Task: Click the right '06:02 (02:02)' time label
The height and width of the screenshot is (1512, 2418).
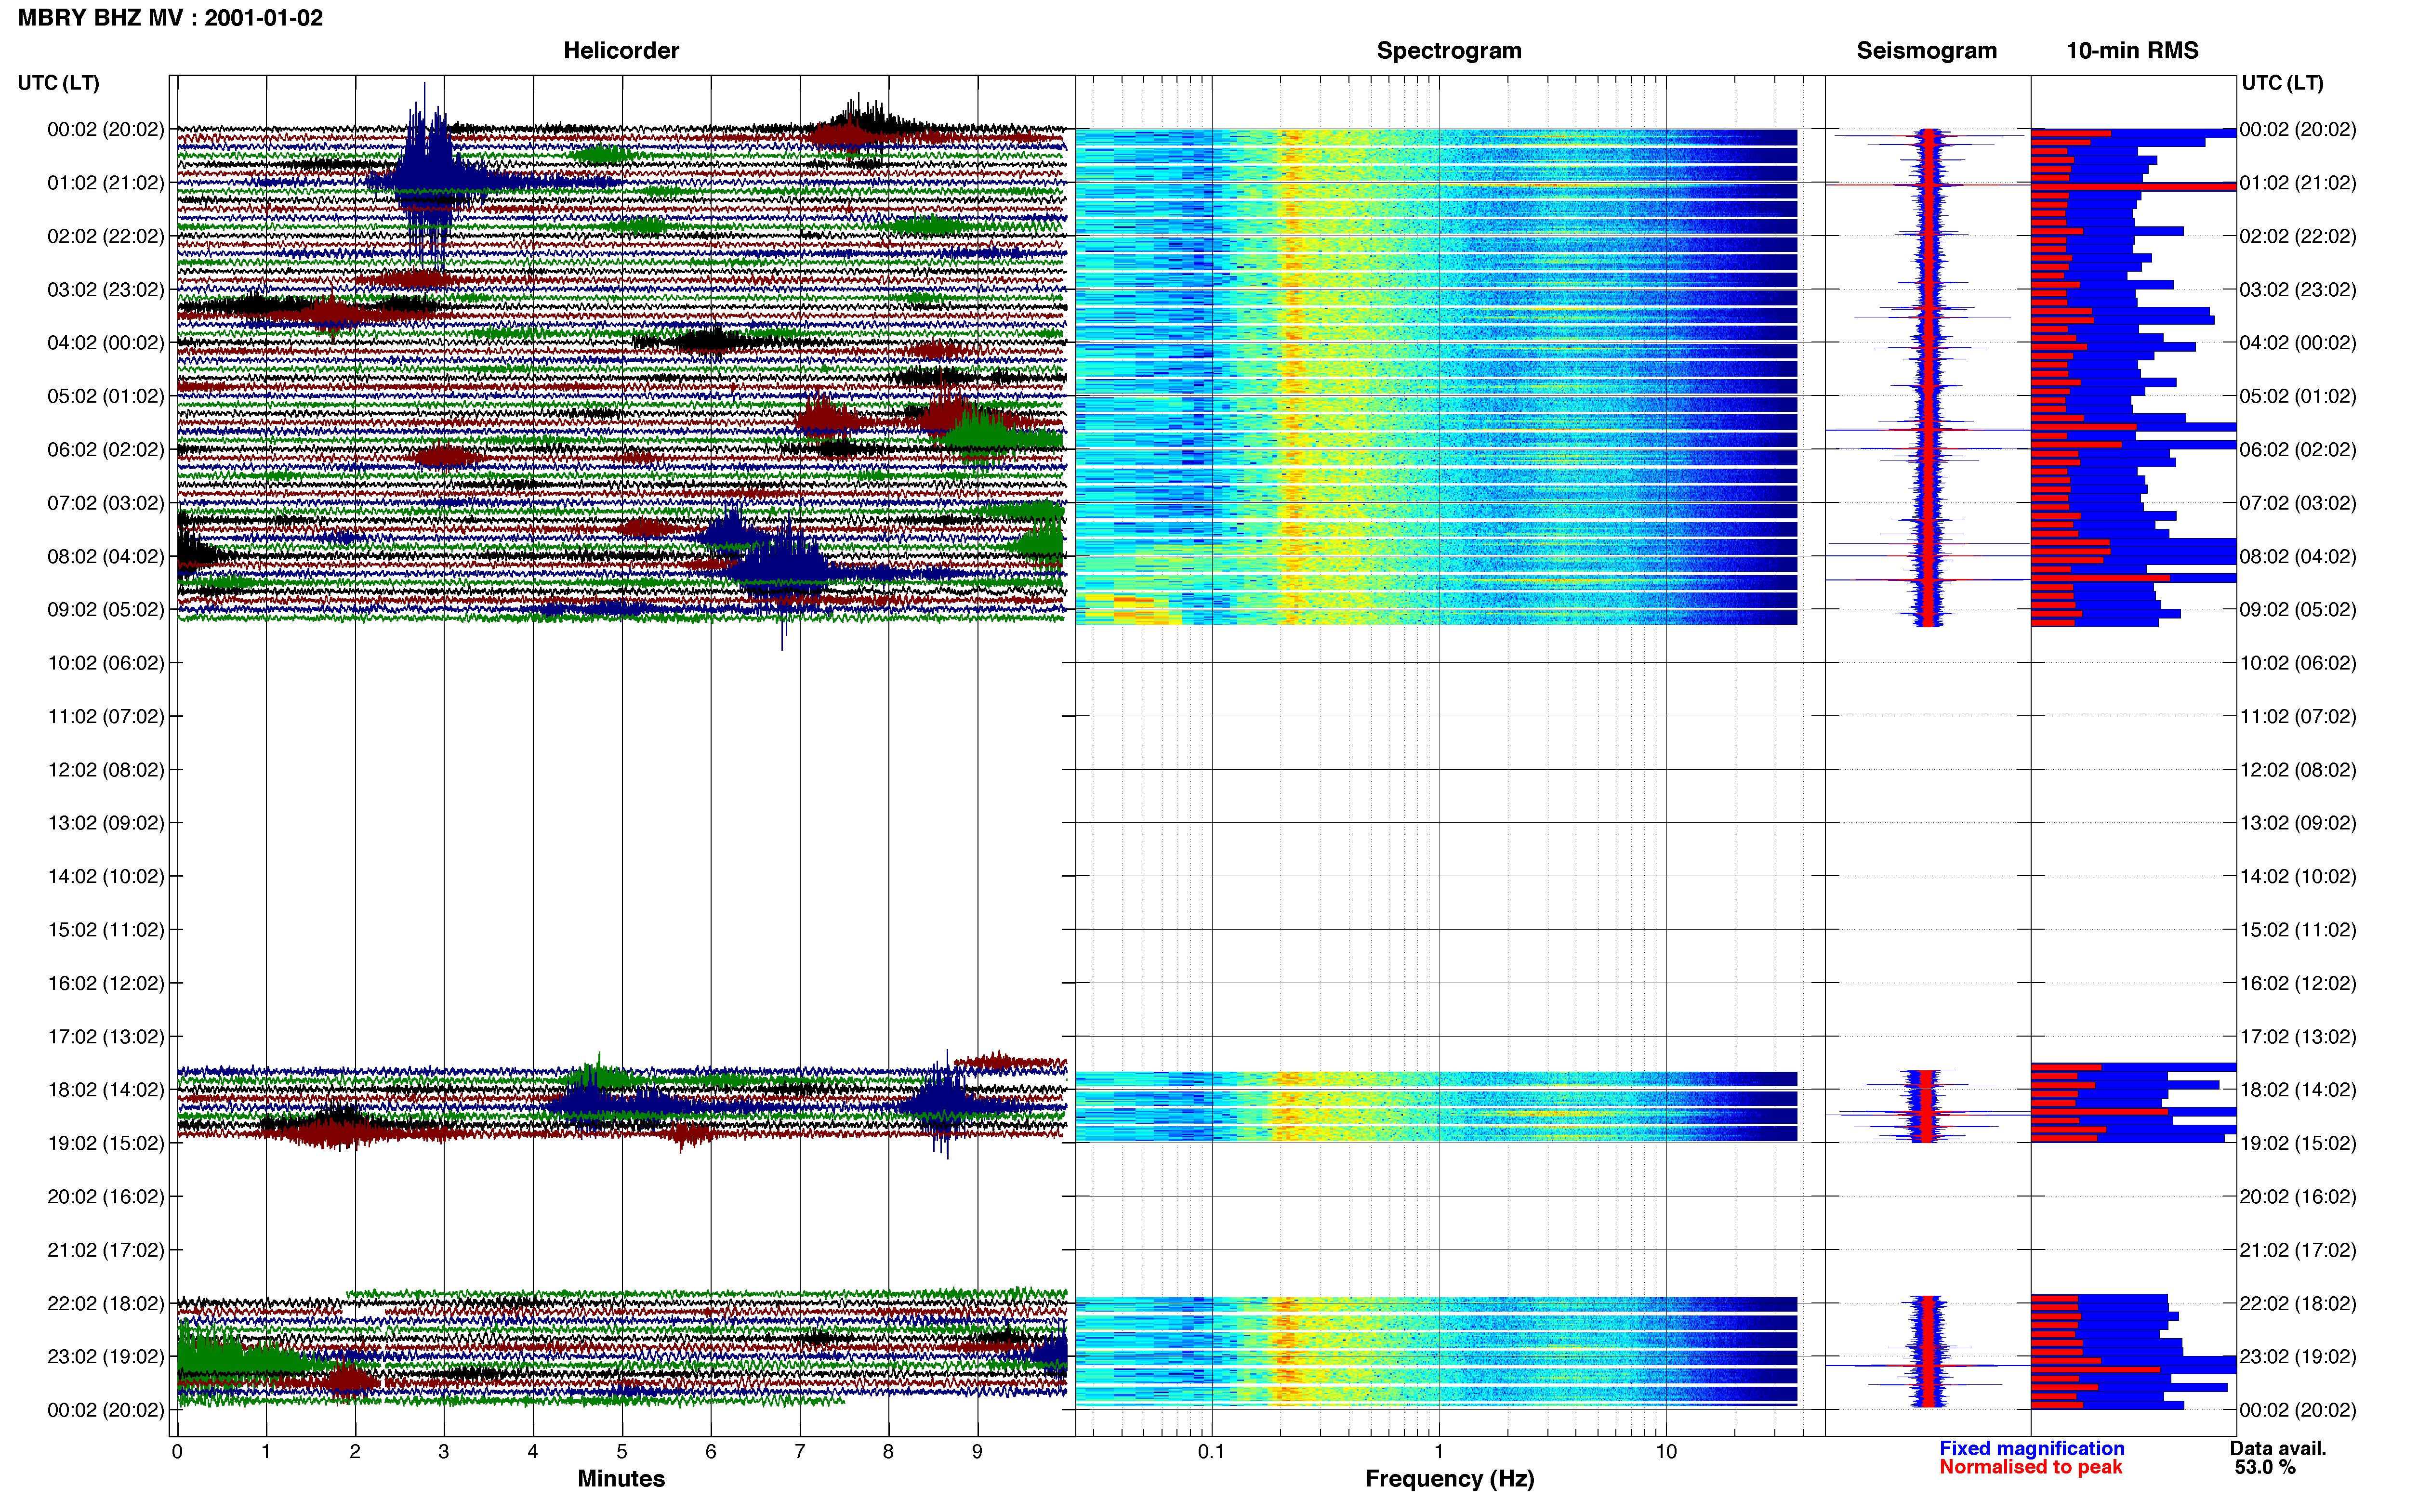Action: click(x=2298, y=450)
